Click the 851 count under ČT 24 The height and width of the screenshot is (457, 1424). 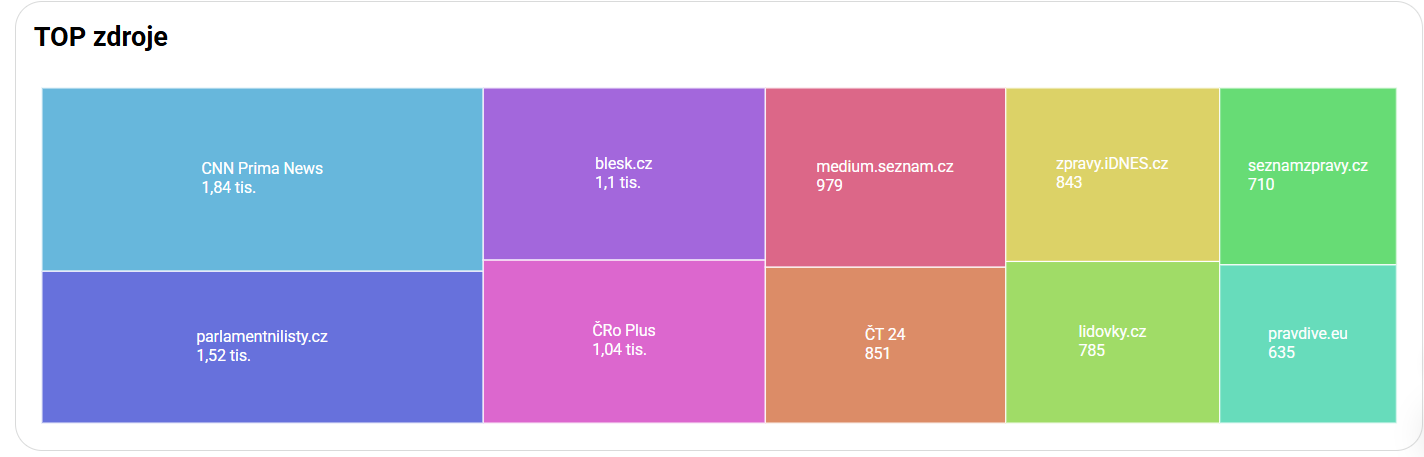pyautogui.click(x=878, y=353)
